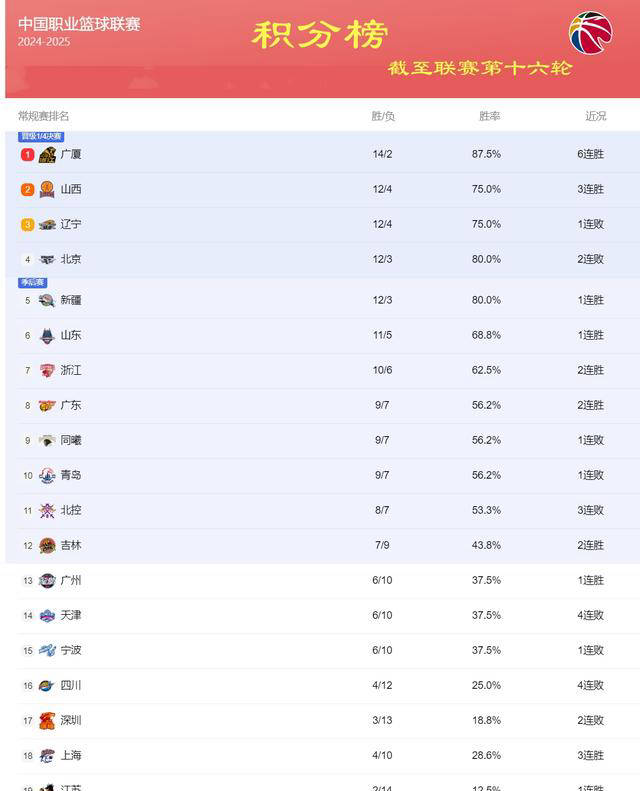Open the Shandong team logo
The width and height of the screenshot is (640, 791).
click(47, 335)
